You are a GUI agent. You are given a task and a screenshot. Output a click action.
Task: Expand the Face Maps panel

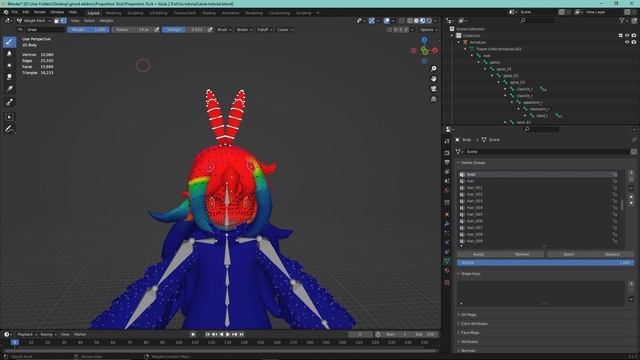pyautogui.click(x=468, y=333)
